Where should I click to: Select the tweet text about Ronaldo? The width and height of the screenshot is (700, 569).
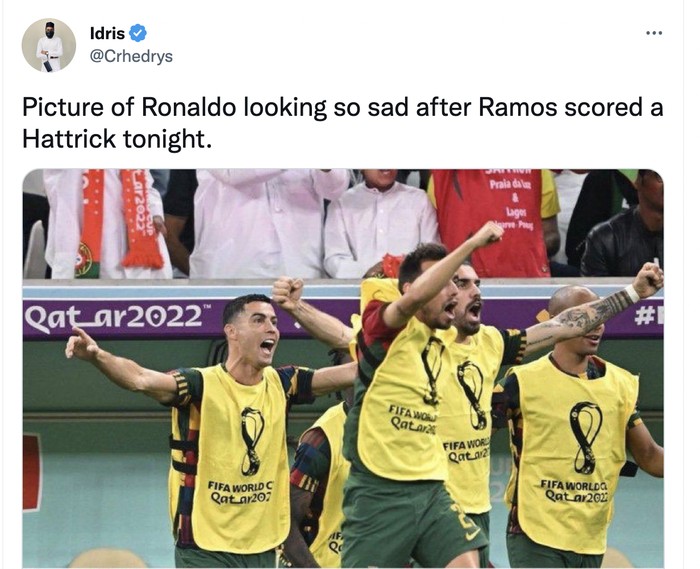[x=342, y=123]
